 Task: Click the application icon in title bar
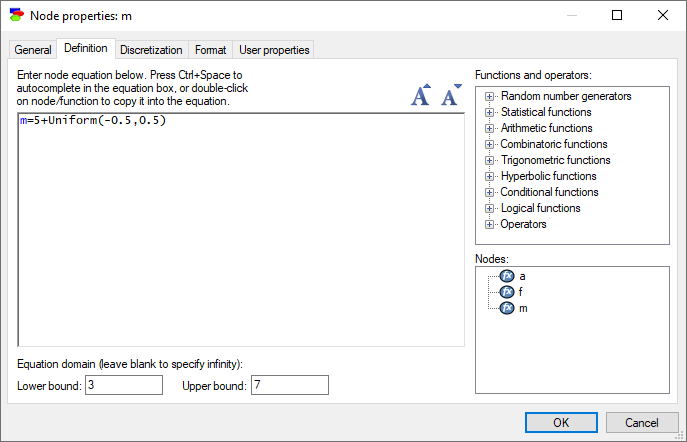click(17, 15)
